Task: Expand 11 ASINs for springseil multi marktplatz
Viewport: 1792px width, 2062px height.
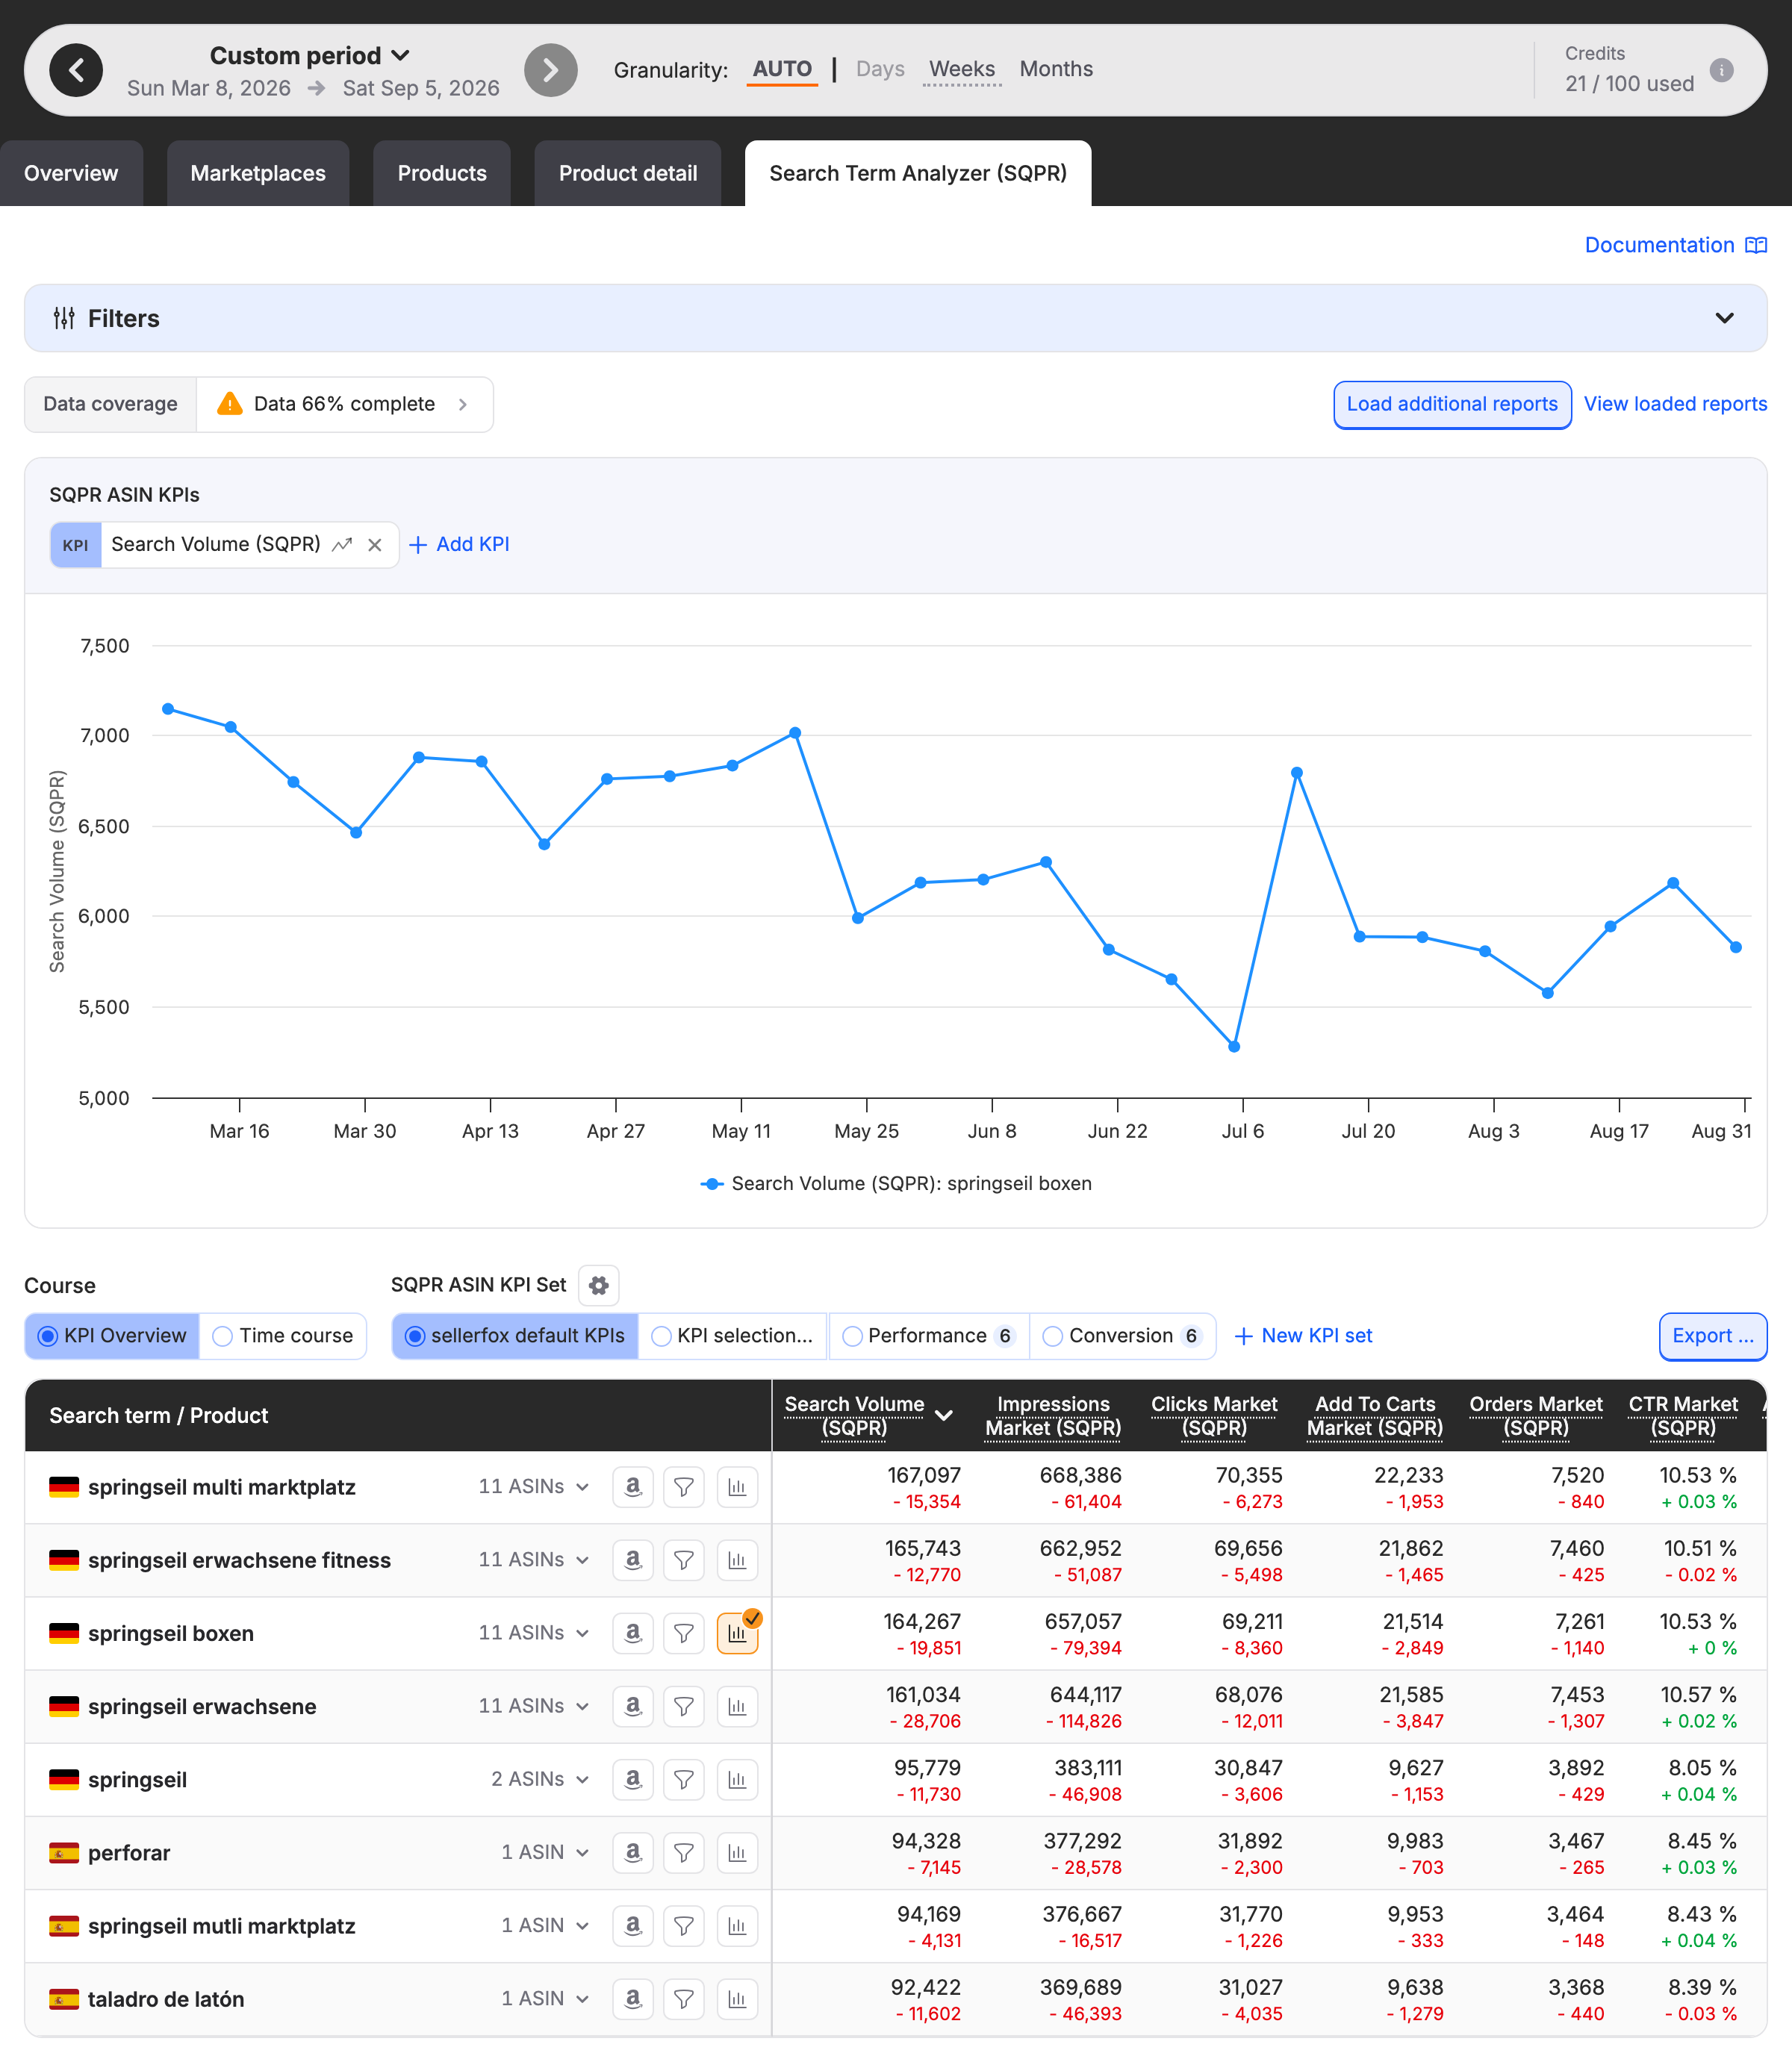Action: pyautogui.click(x=533, y=1487)
